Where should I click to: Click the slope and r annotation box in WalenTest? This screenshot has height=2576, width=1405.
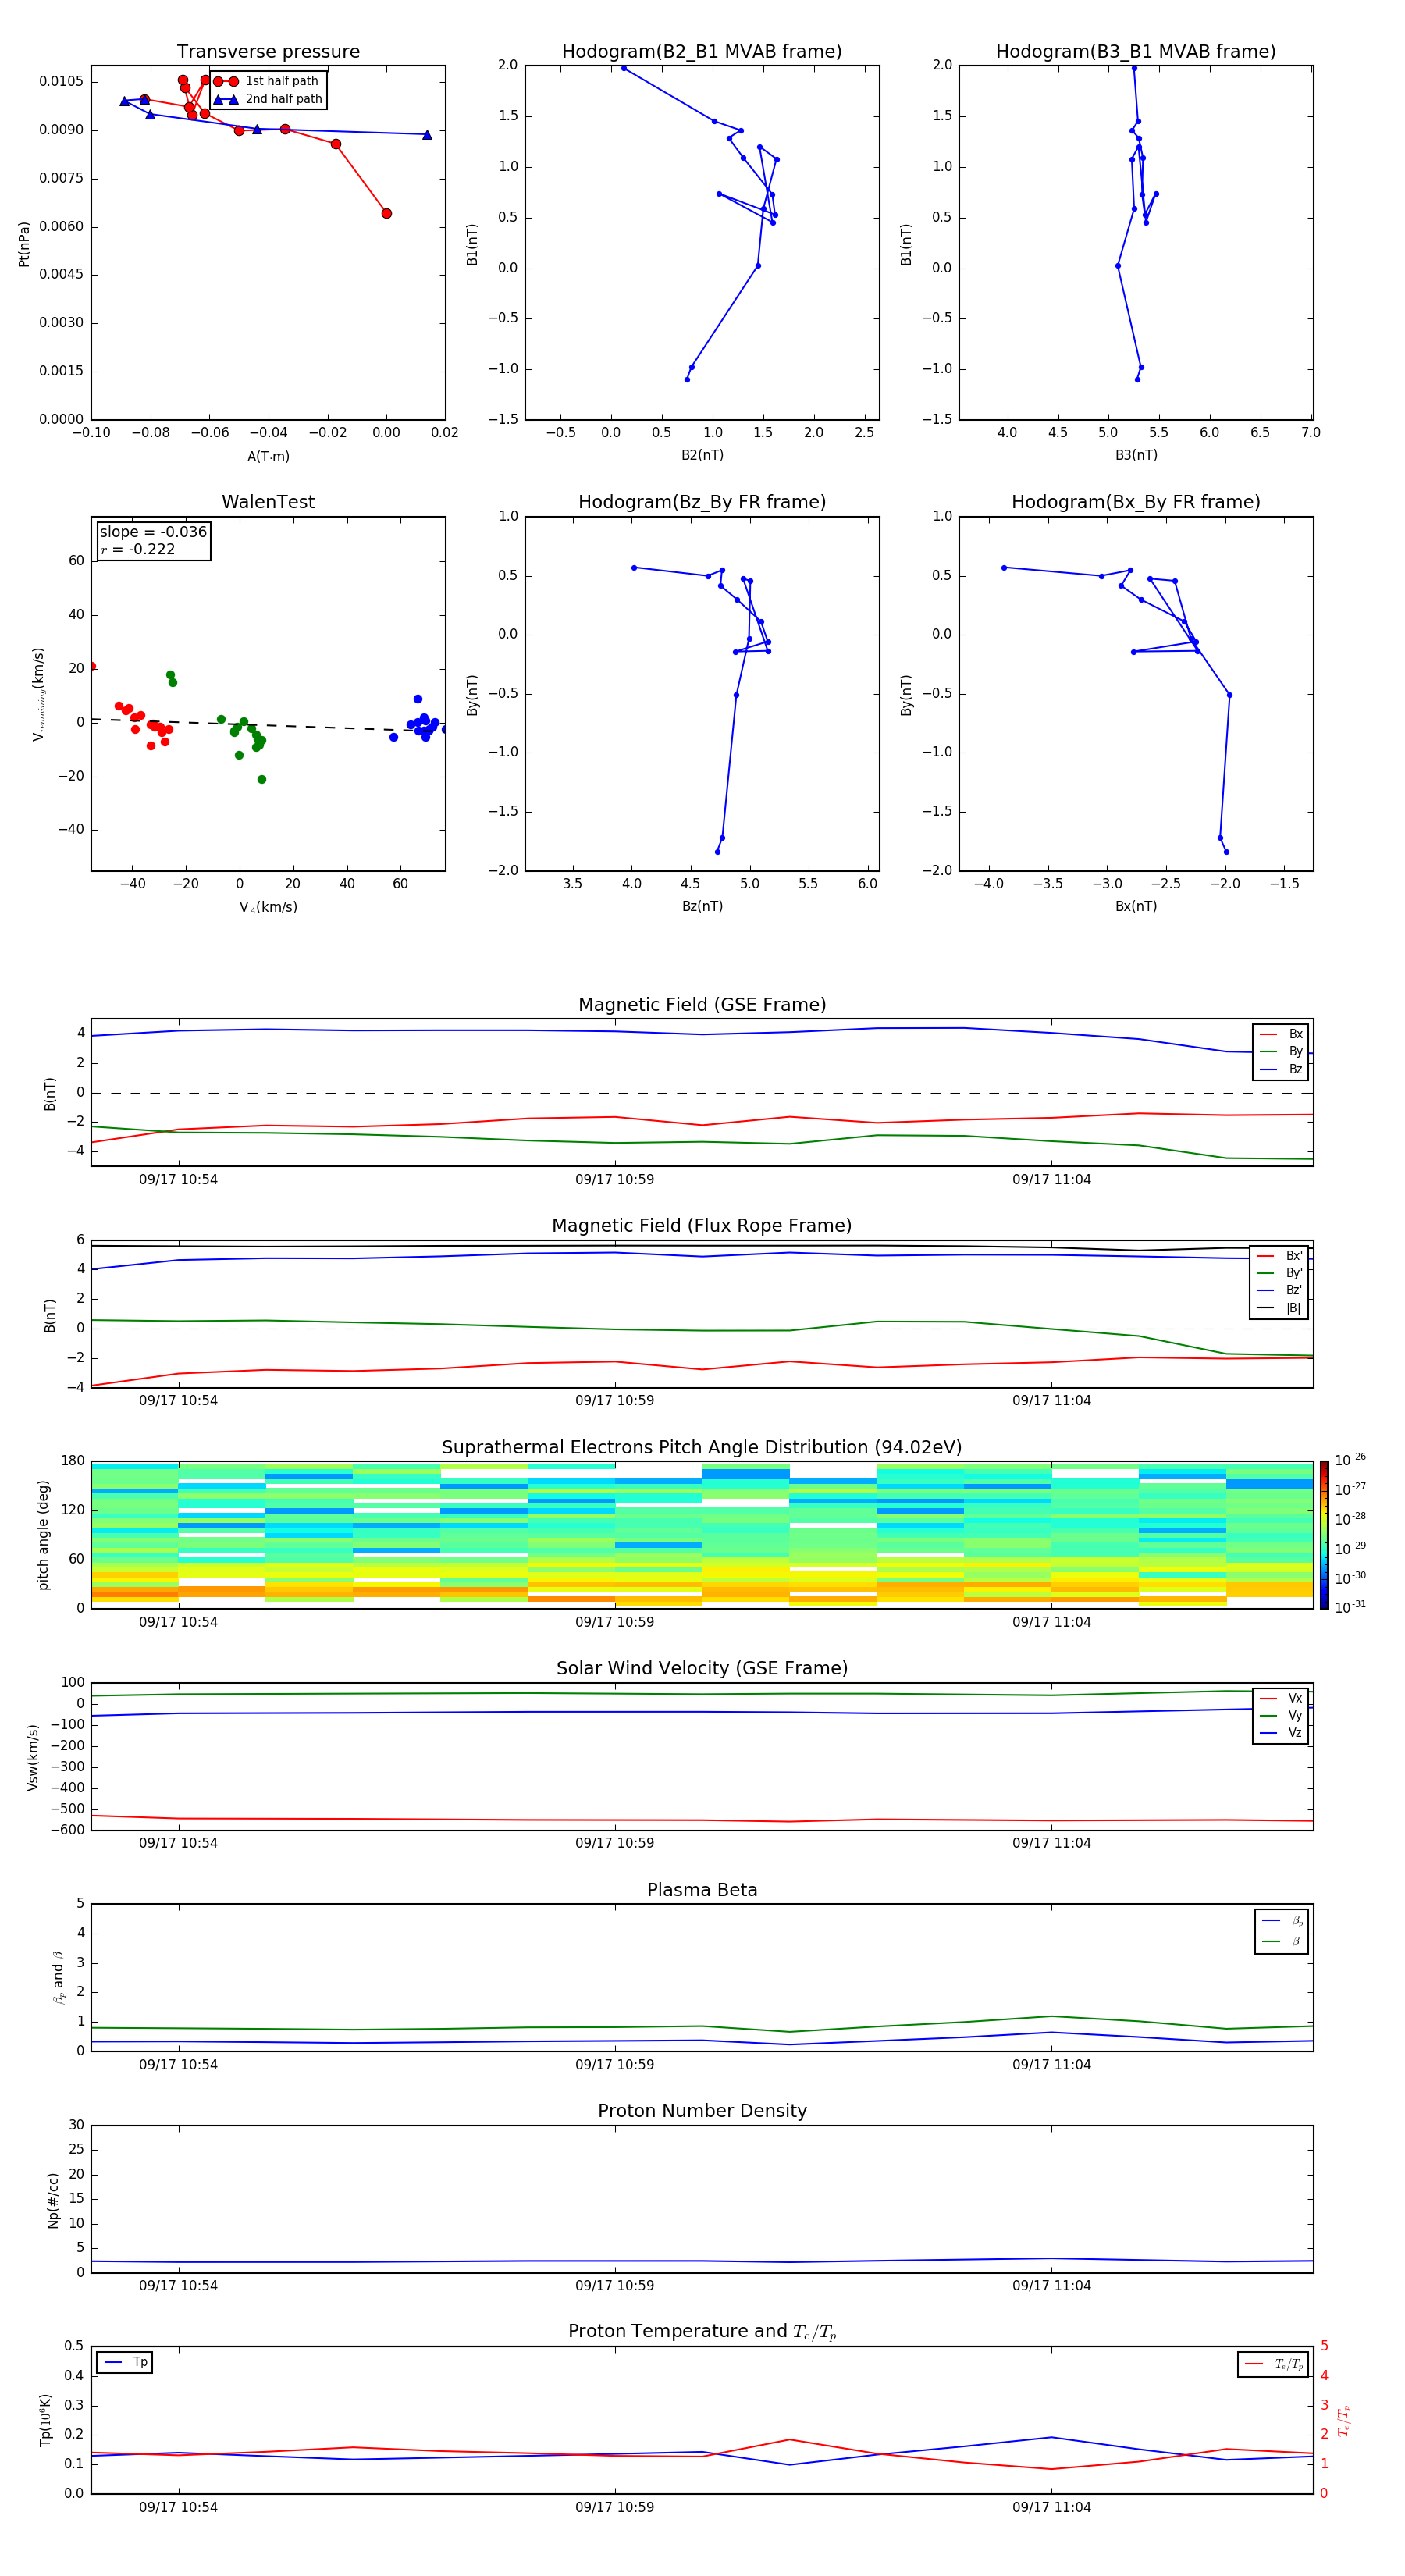point(153,541)
